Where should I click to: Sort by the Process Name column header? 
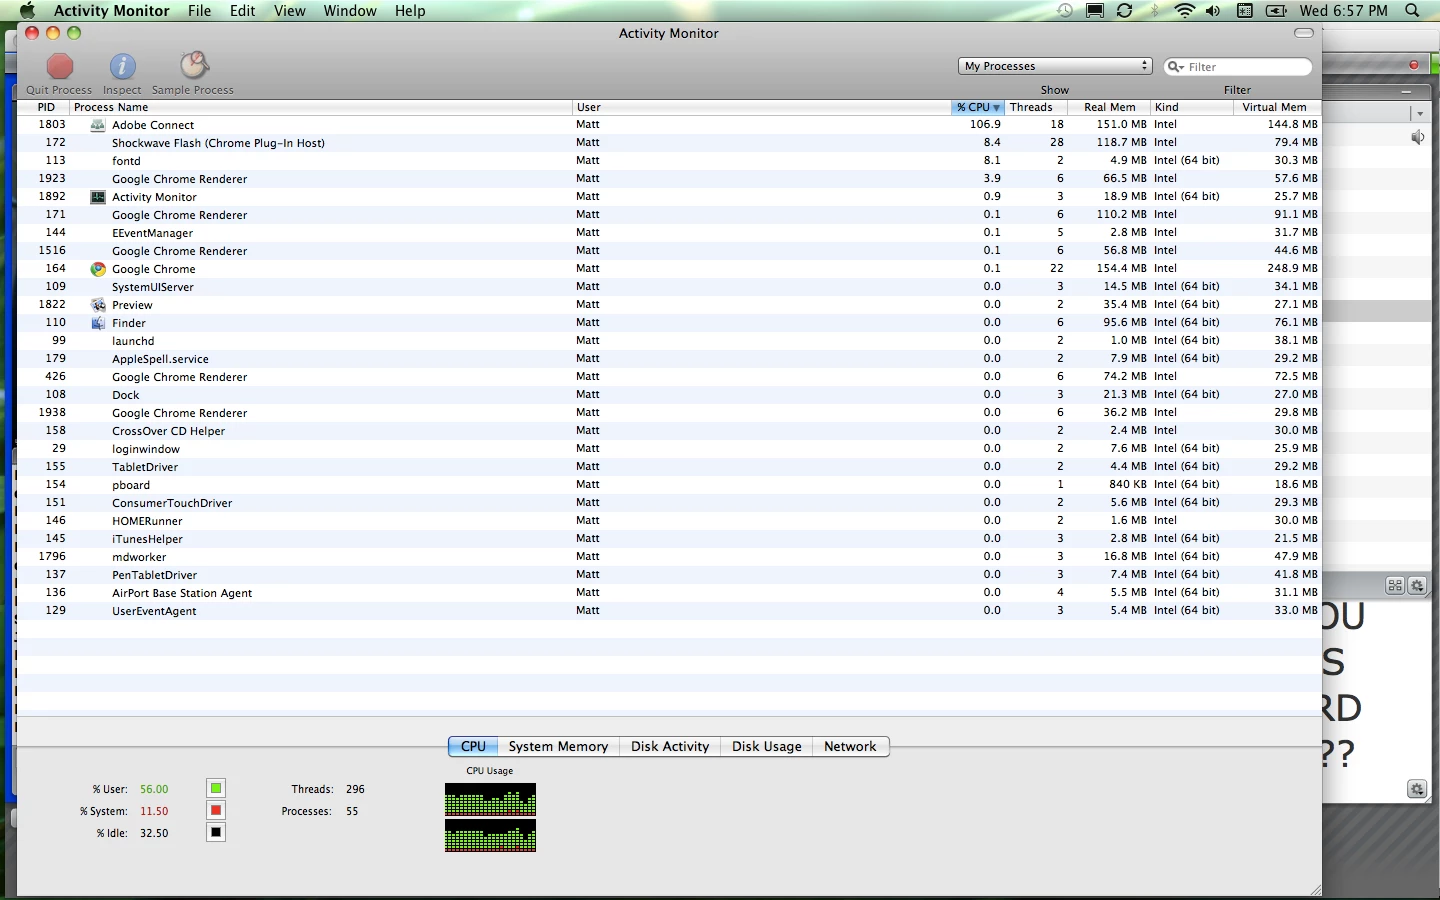[320, 107]
